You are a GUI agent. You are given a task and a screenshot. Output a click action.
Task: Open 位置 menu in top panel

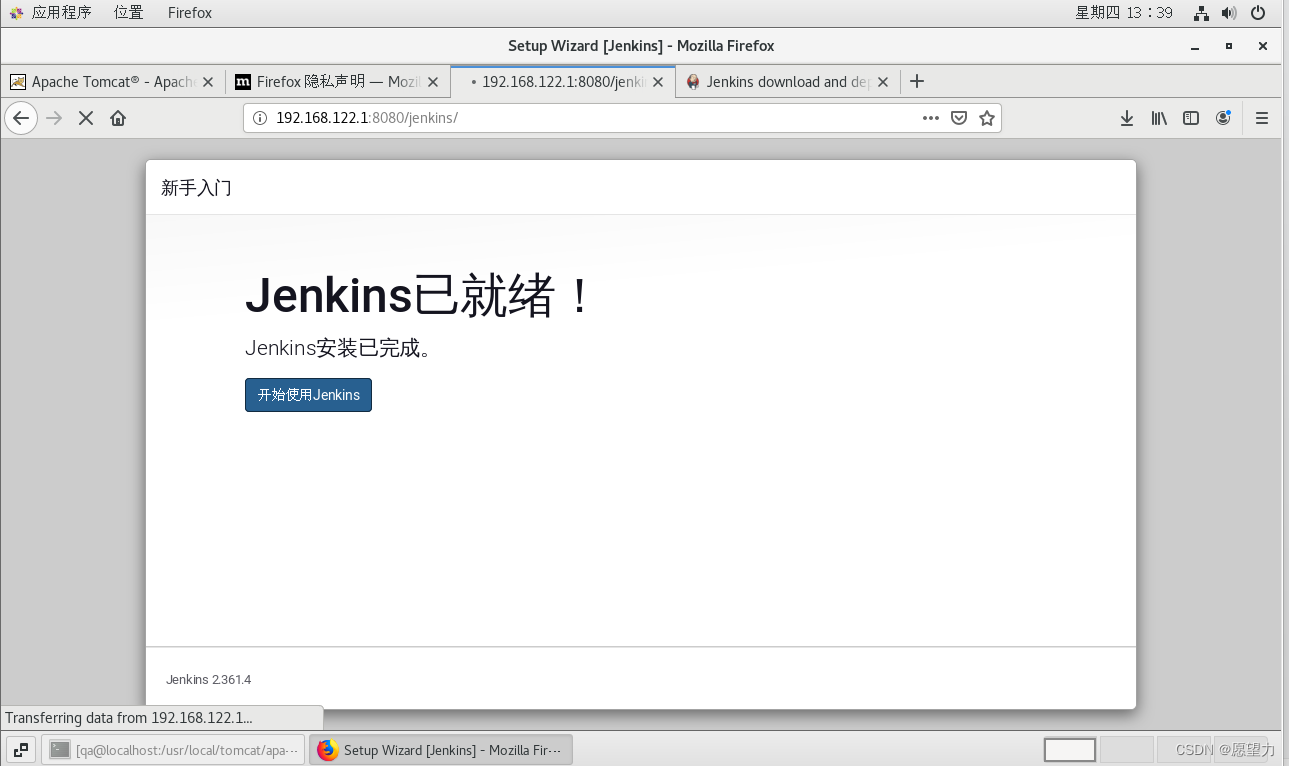tap(128, 13)
